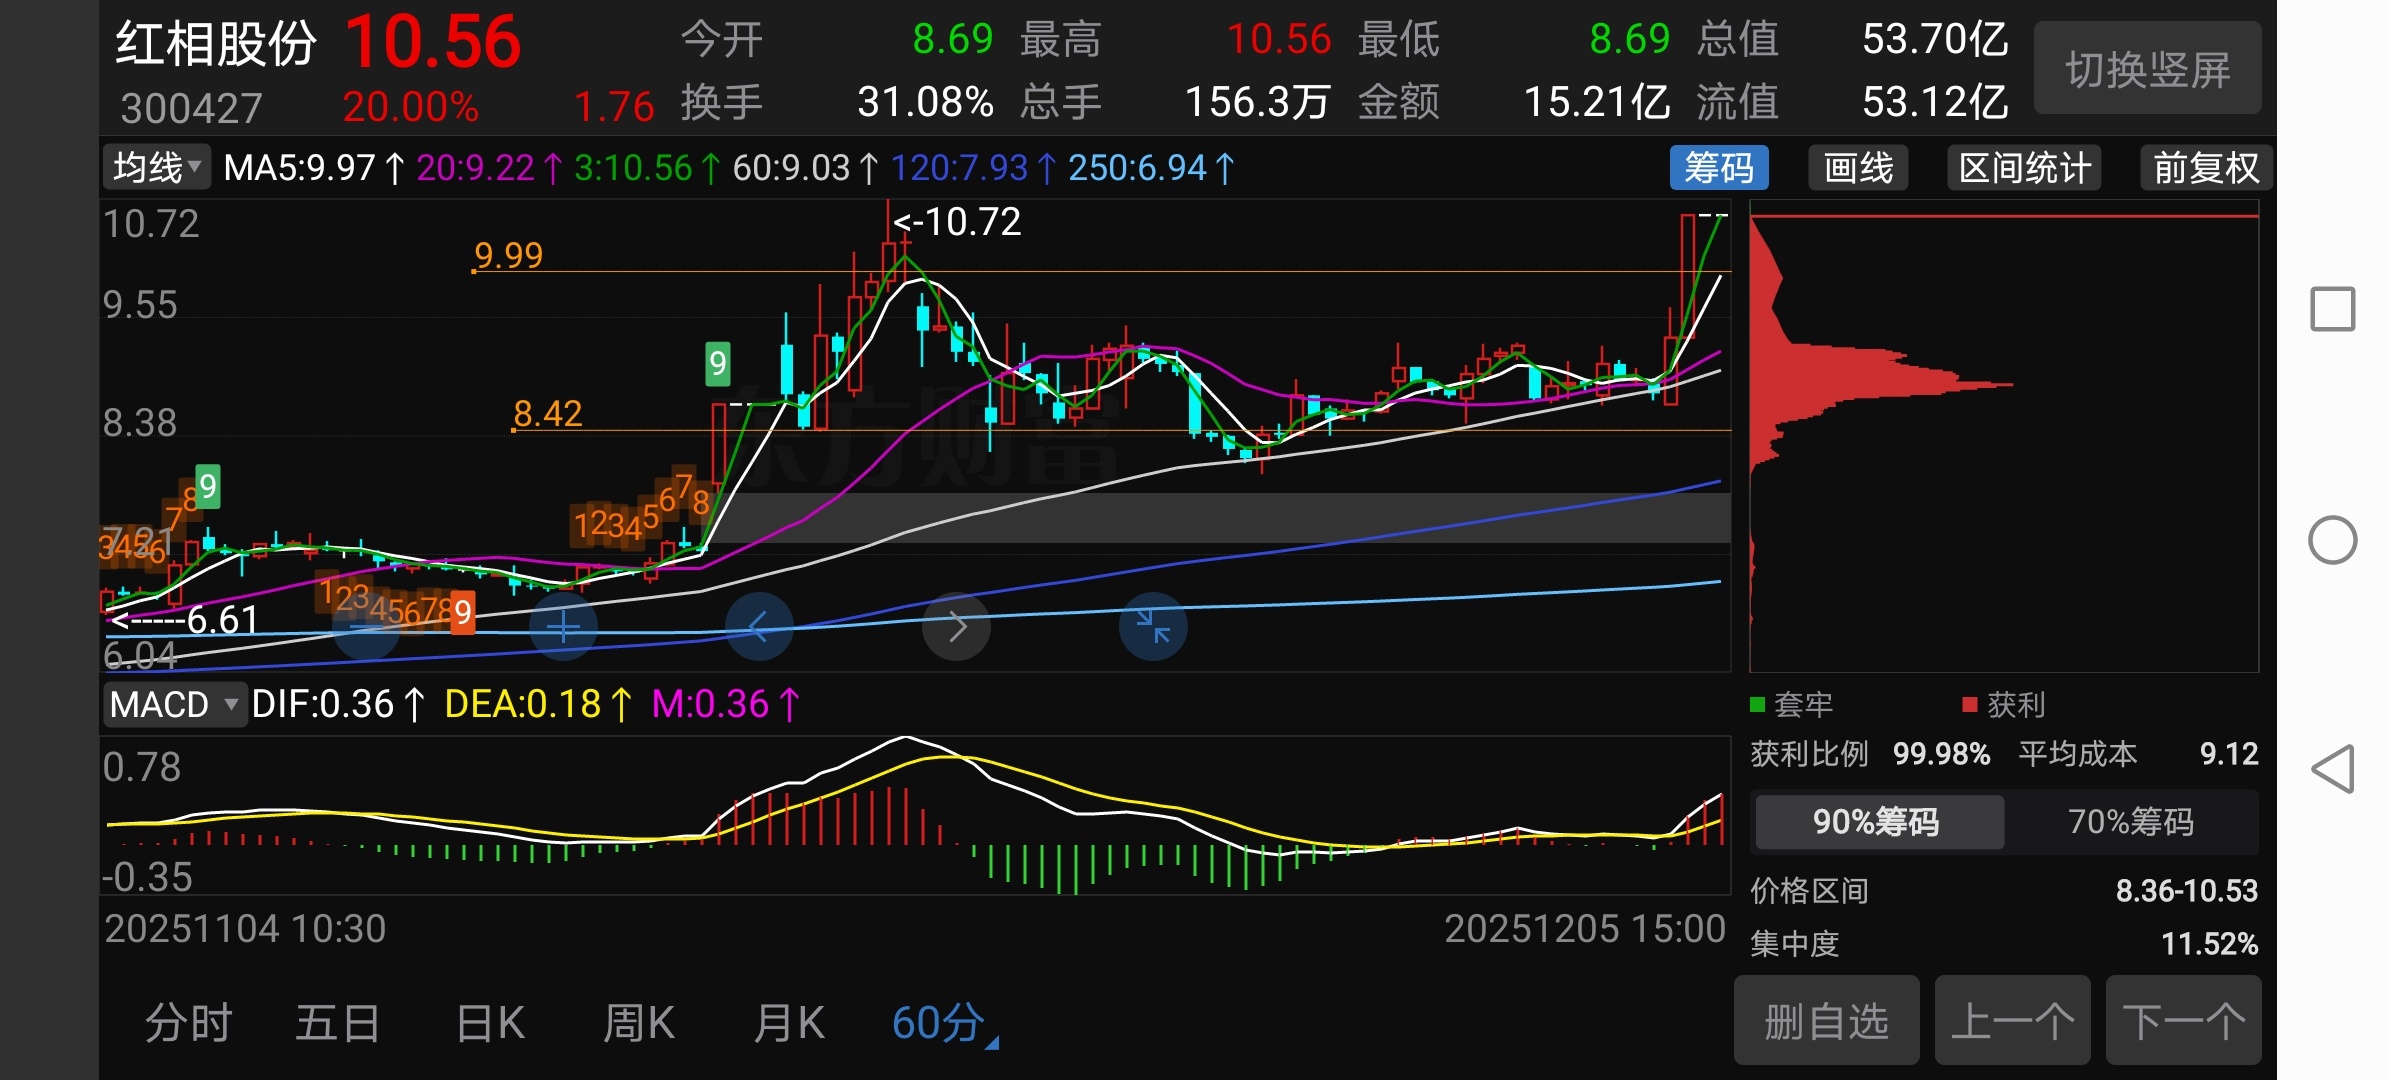Select the 70%筹码 option
The width and height of the screenshot is (2388, 1080).
(2130, 822)
